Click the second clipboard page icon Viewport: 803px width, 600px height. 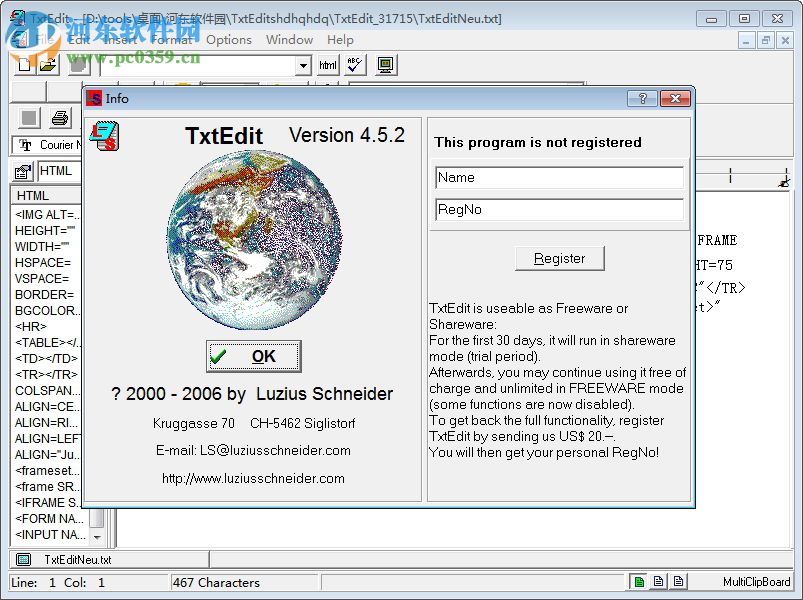[658, 580]
